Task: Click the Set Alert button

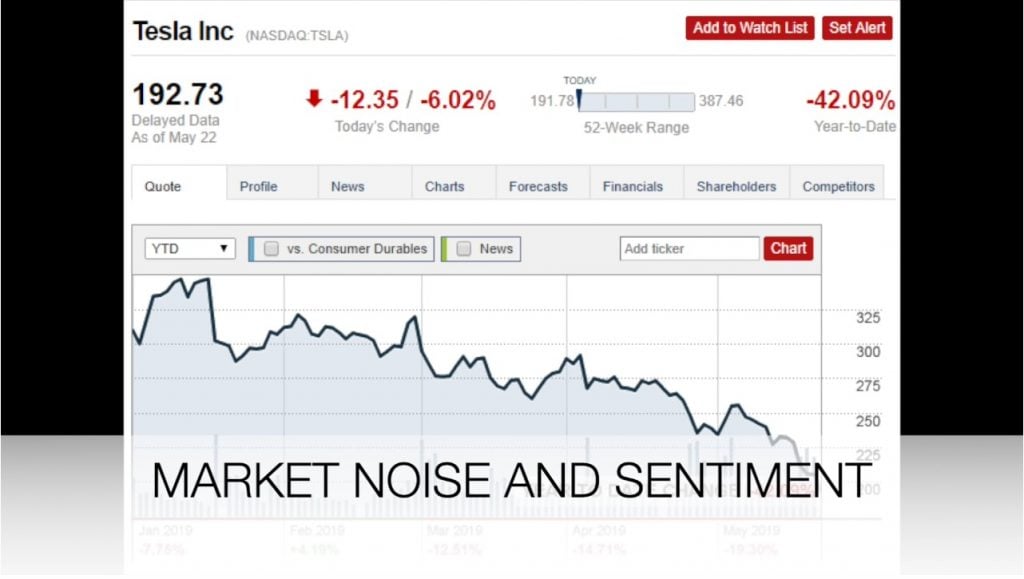Action: click(x=858, y=28)
